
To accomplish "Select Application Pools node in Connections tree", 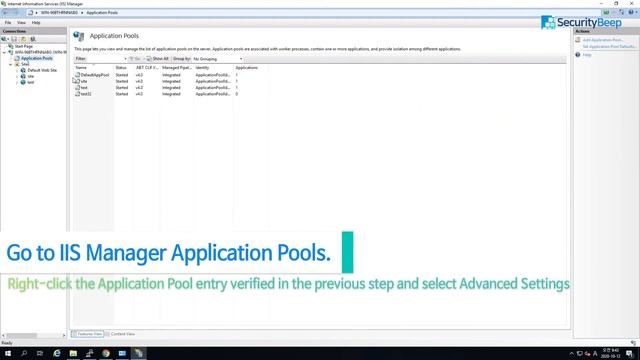I will (37, 58).
